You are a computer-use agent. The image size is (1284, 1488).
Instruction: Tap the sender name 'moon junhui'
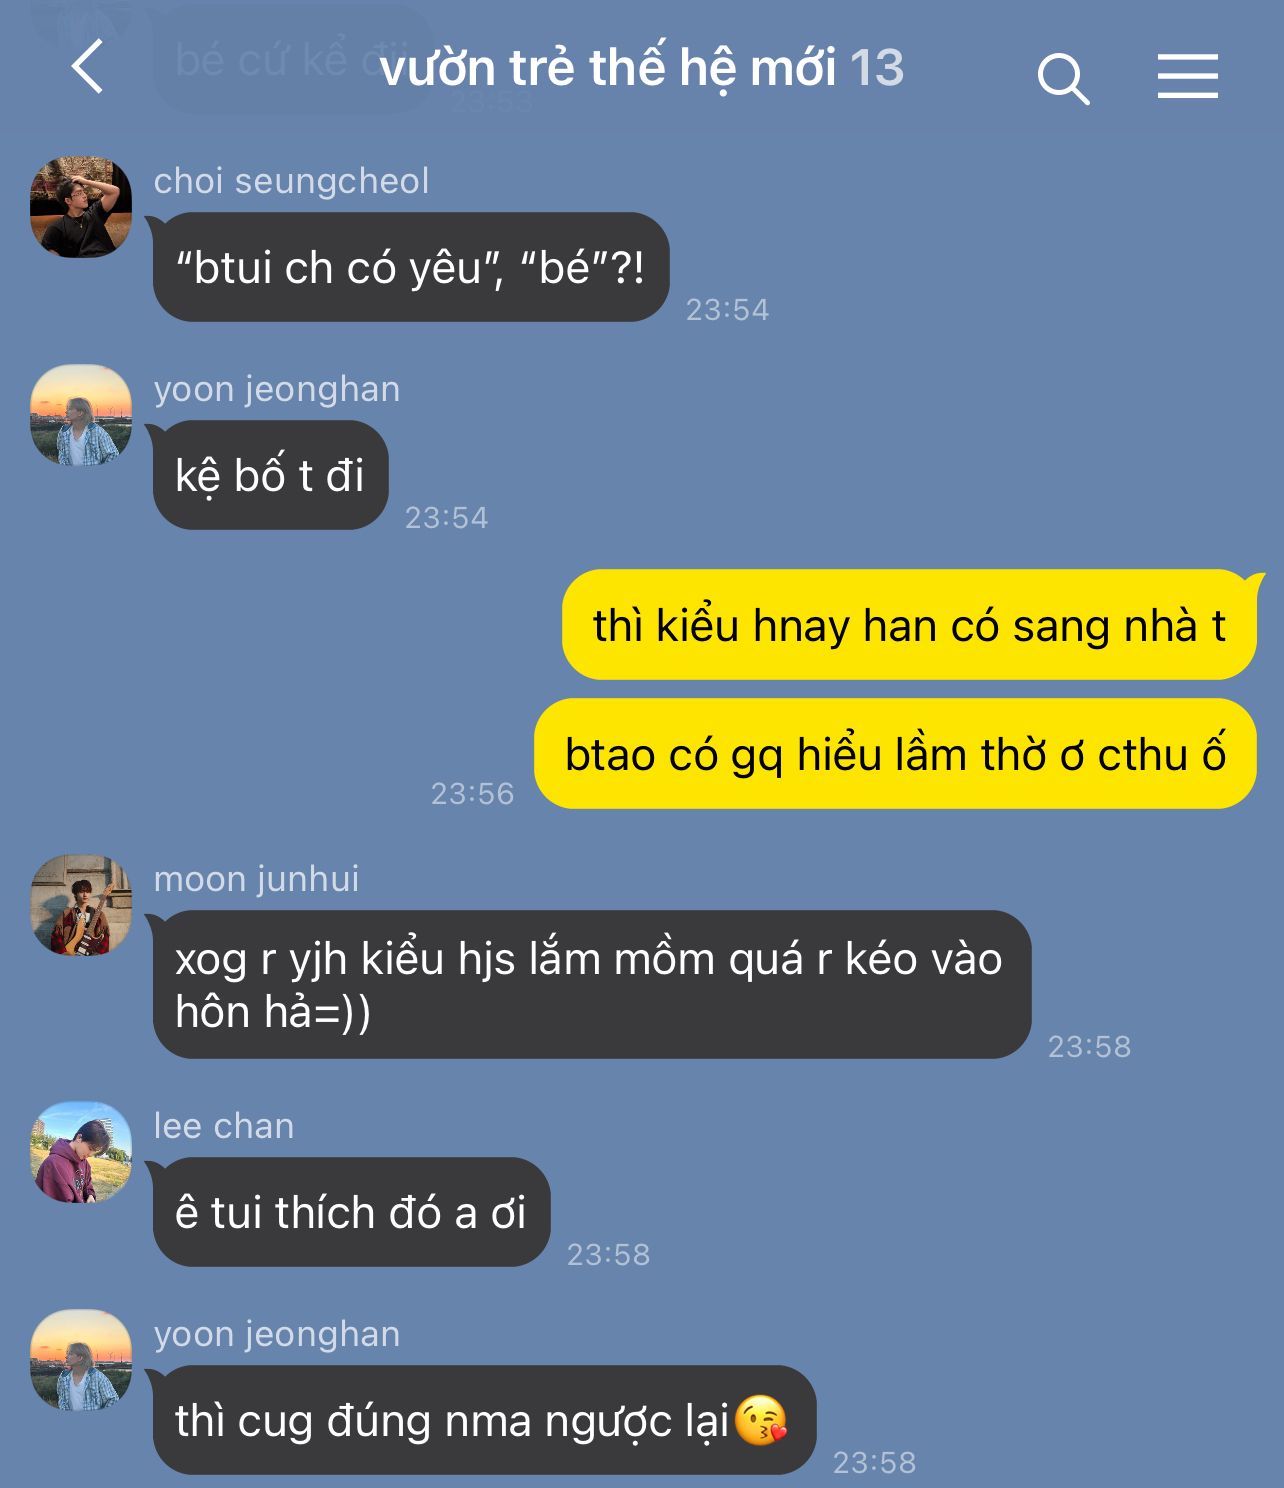coord(256,879)
